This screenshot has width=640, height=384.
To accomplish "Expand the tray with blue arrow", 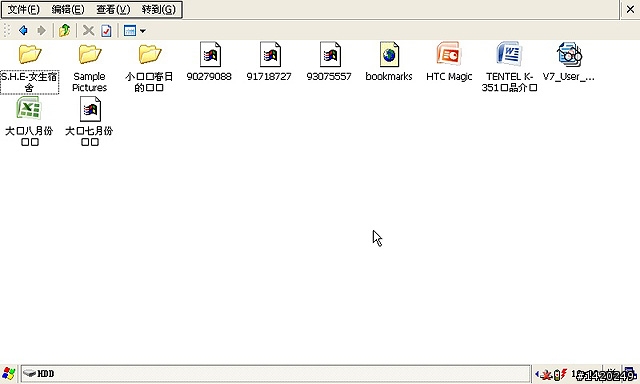I will pyautogui.click(x=537, y=373).
